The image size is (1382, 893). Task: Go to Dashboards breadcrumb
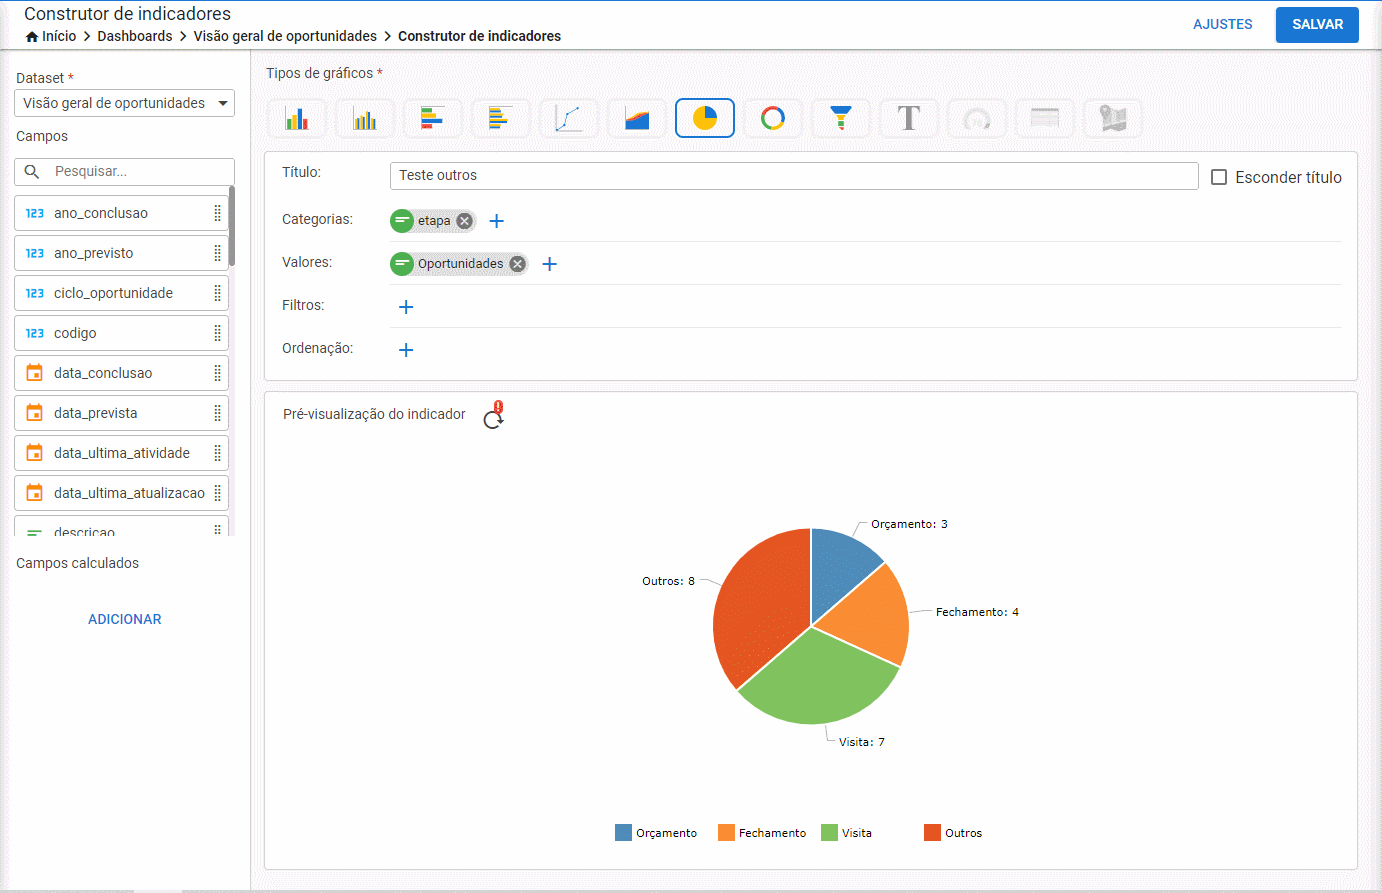point(135,36)
